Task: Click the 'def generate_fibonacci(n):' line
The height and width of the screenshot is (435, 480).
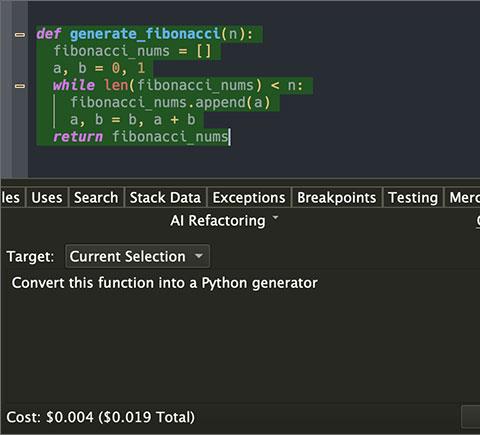Action: tap(145, 34)
